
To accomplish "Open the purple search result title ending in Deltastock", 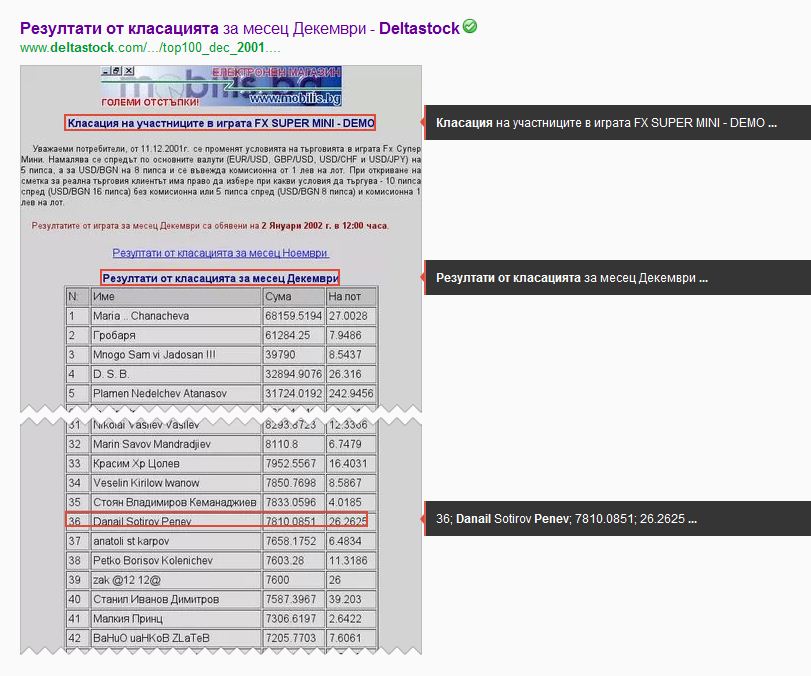I will tap(239, 28).
